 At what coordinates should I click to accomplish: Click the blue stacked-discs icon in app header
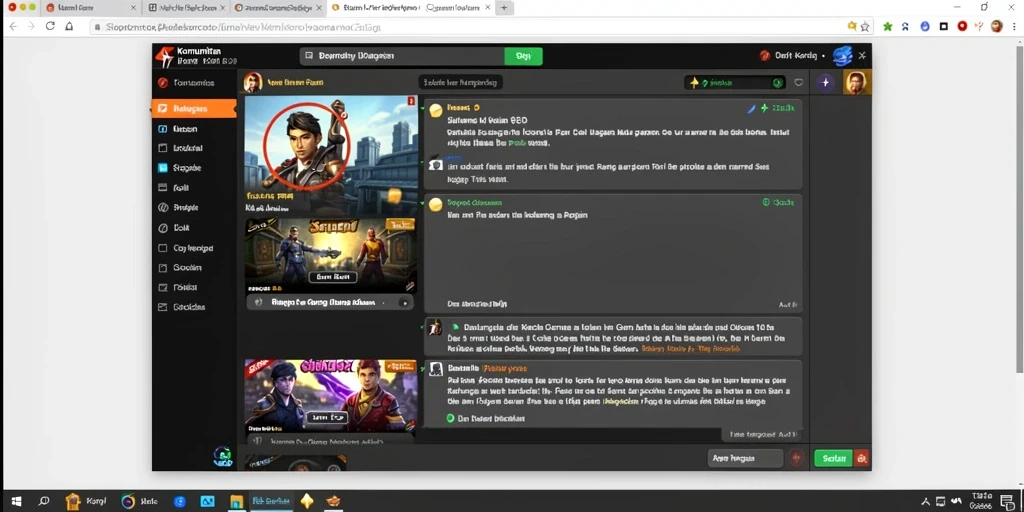pyautogui.click(x=842, y=56)
